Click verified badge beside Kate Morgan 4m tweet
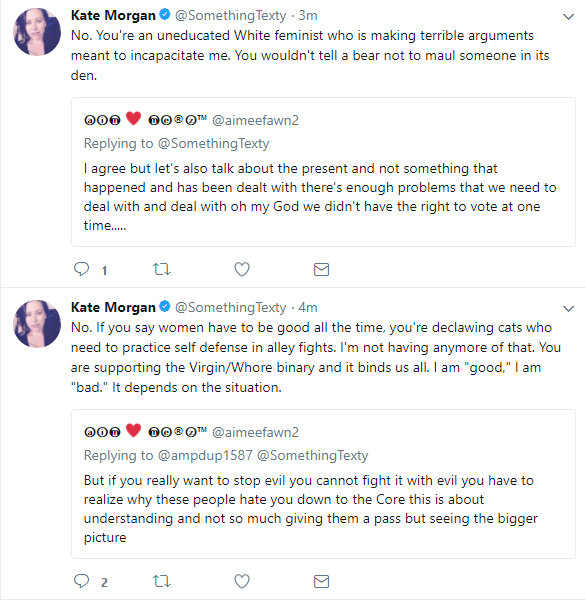This screenshot has width=585, height=600. tap(165, 307)
